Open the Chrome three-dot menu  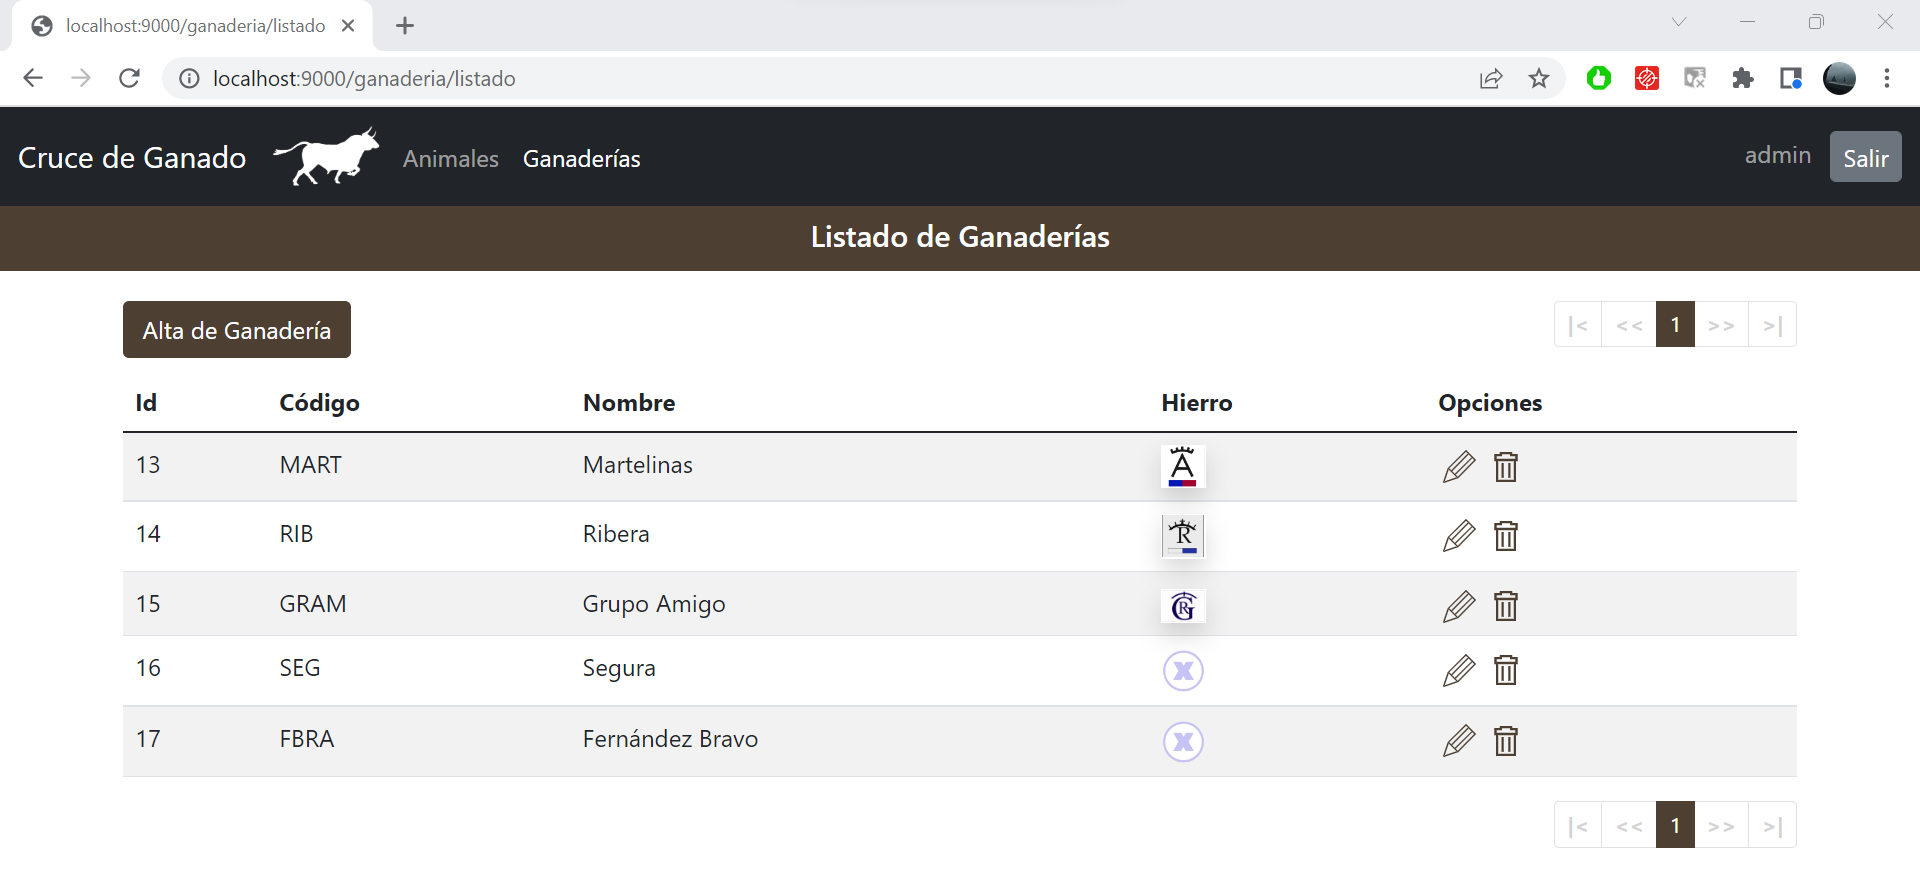(x=1886, y=78)
